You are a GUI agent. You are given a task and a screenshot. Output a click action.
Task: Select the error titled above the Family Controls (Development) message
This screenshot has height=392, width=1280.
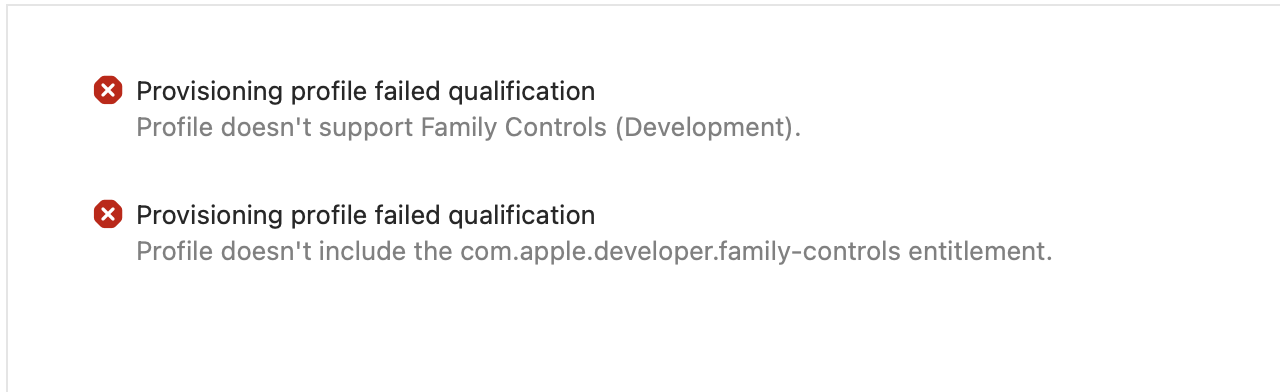tap(366, 92)
